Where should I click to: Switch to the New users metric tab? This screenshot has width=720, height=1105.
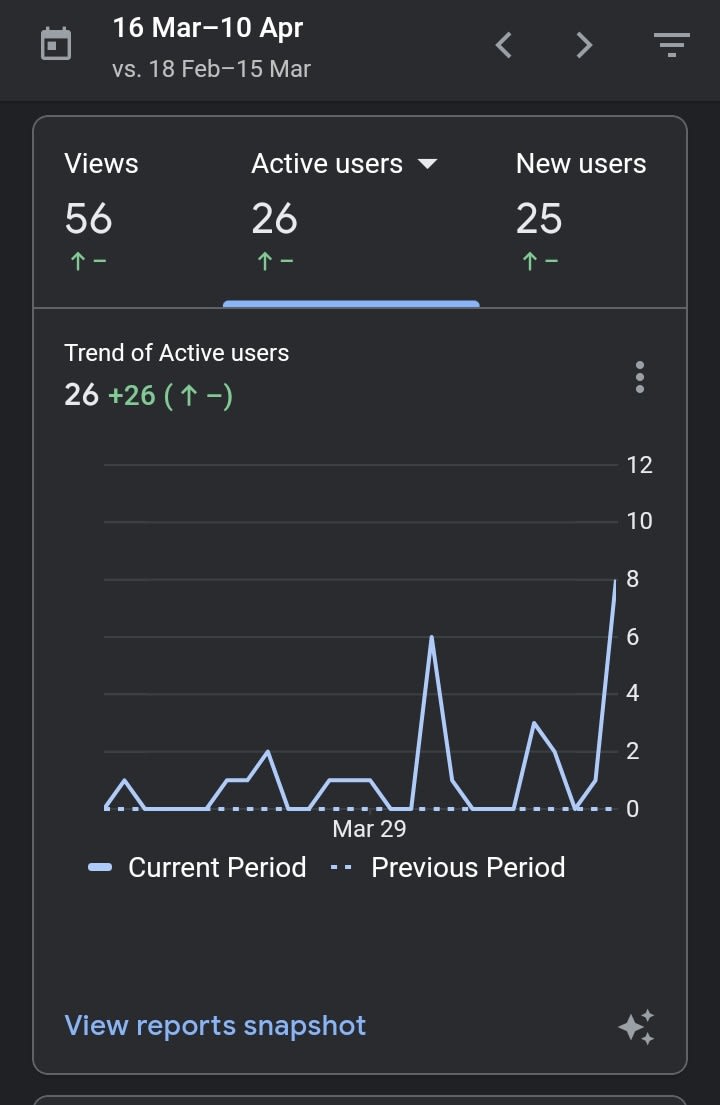pyautogui.click(x=581, y=164)
